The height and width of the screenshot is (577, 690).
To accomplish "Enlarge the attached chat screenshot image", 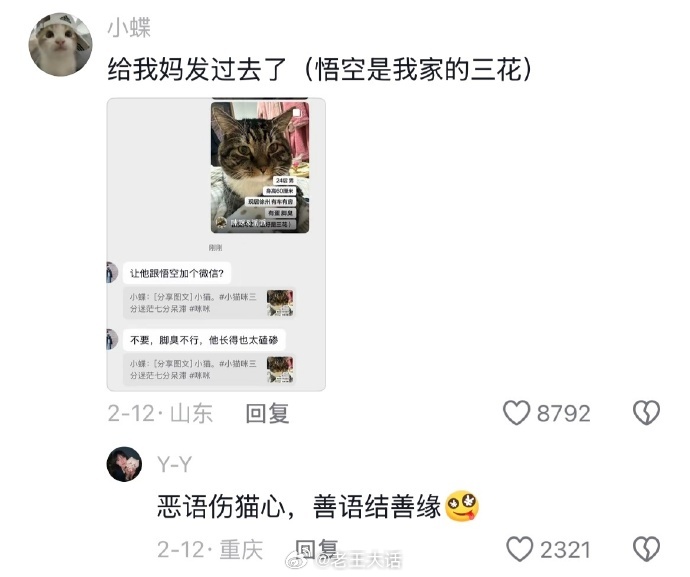I will click(x=216, y=244).
